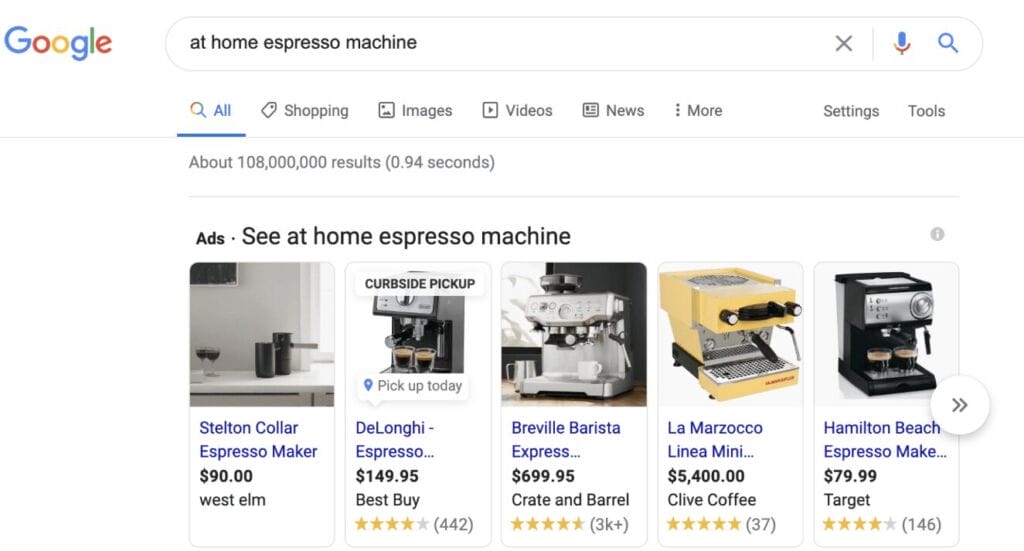The width and height of the screenshot is (1024, 551).
Task: Open Breville Barista Express link
Action: [x=566, y=439]
